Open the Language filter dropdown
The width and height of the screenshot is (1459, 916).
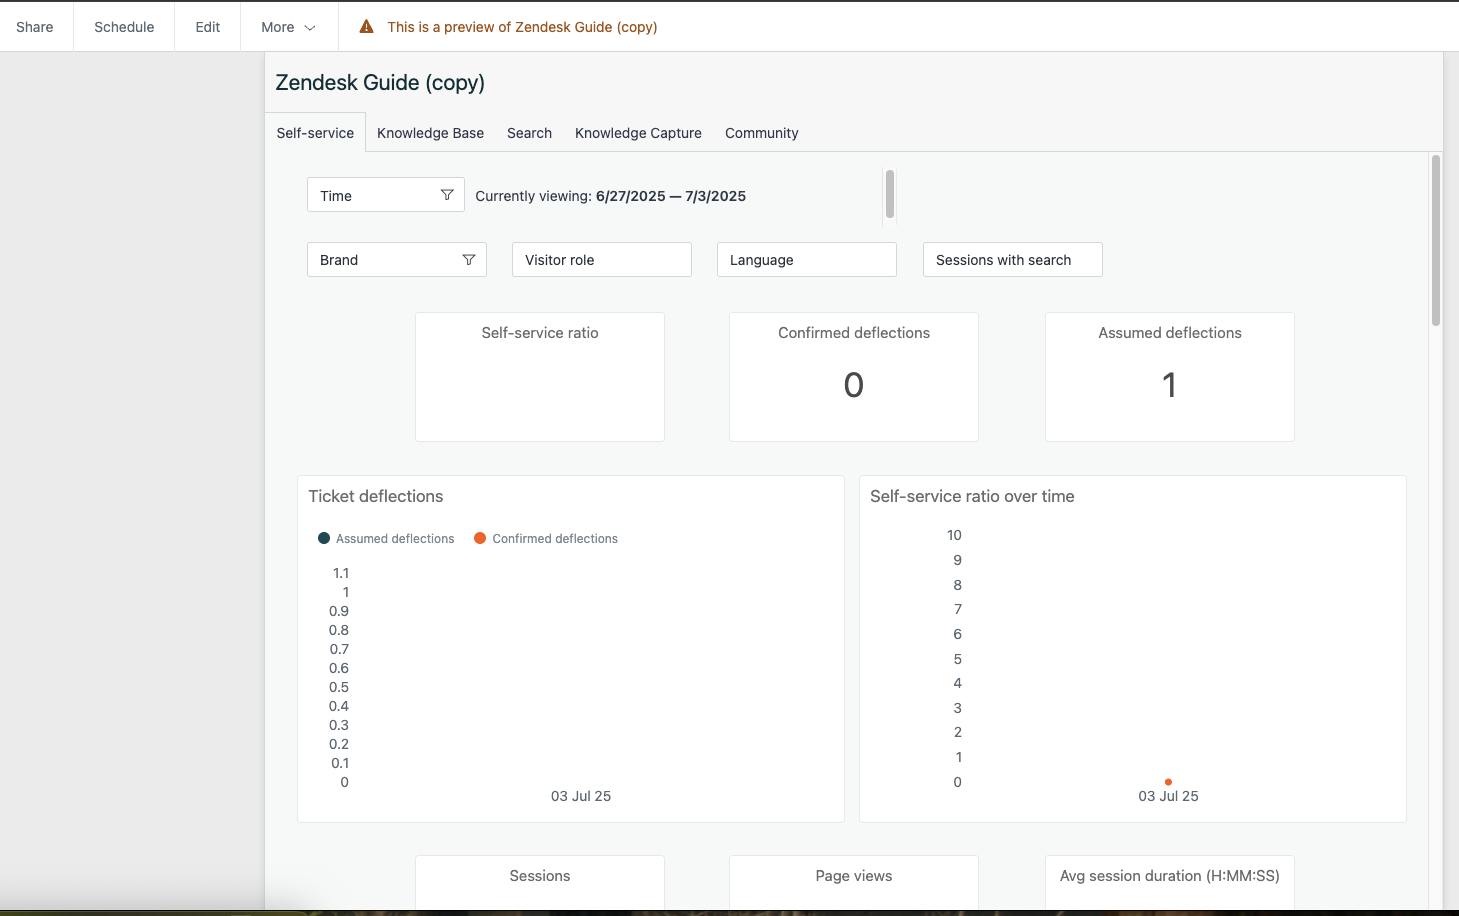[x=806, y=260]
